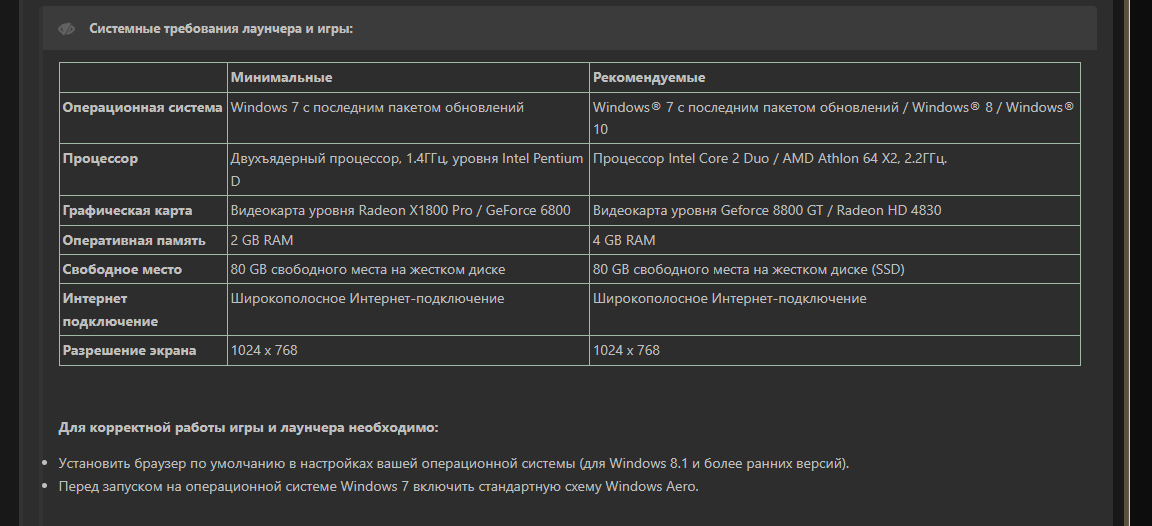Screen dimensions: 1152x526
Task: Click the bullet about the default browser
Action: [x=453, y=464]
